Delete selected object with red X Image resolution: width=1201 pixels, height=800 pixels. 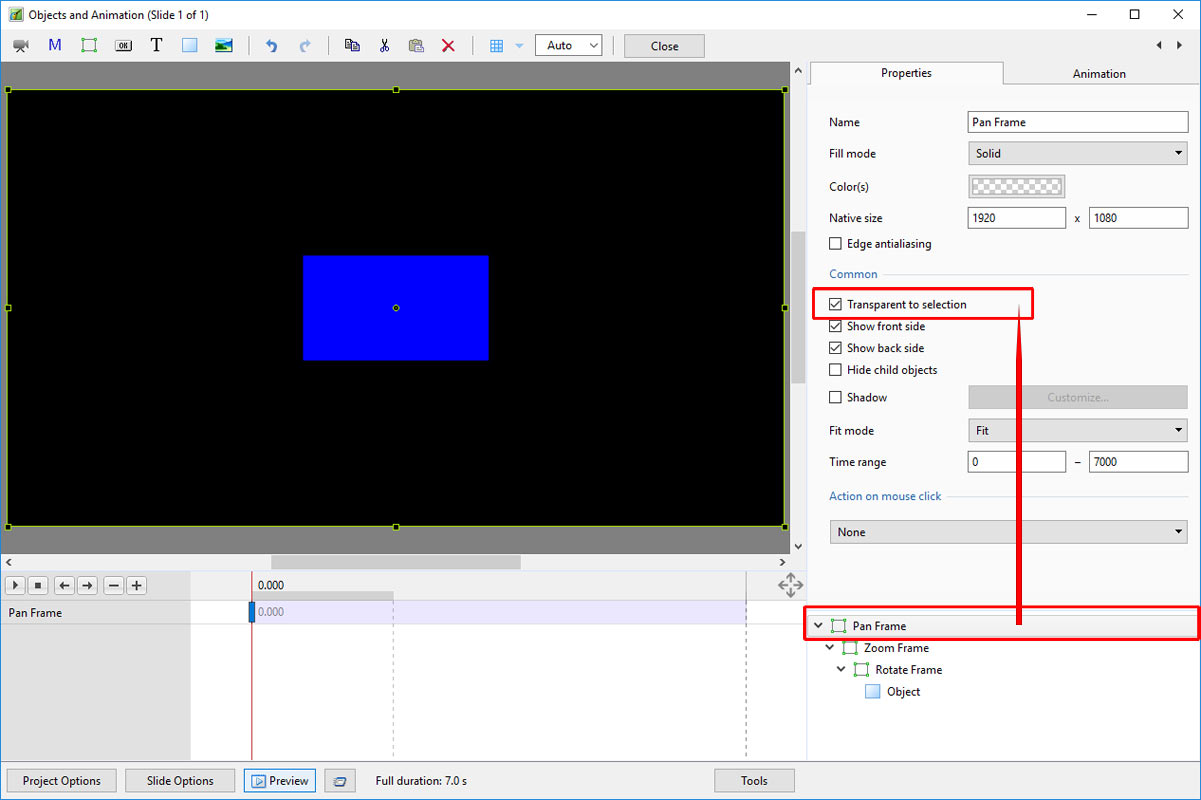click(448, 46)
